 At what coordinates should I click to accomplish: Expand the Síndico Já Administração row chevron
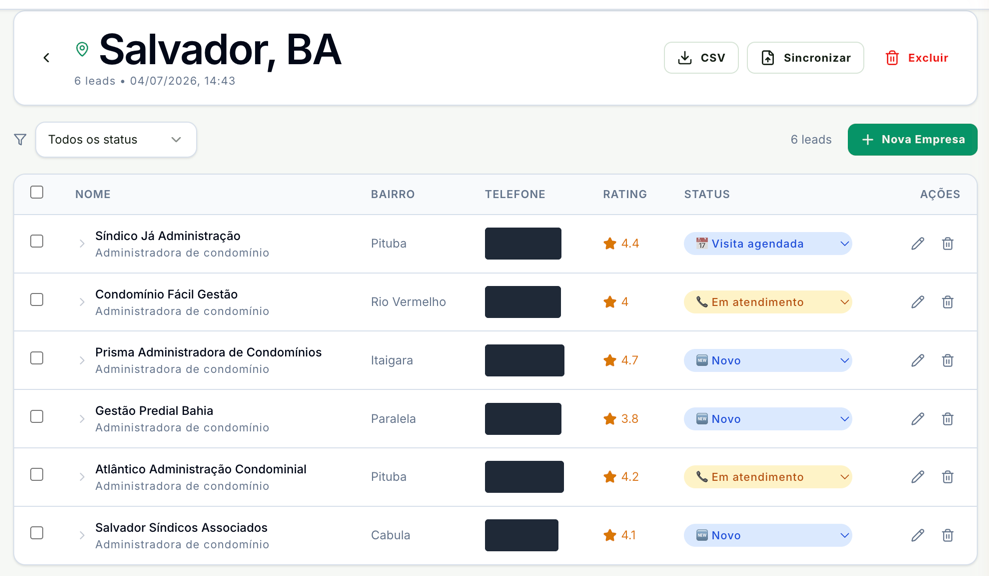82,244
